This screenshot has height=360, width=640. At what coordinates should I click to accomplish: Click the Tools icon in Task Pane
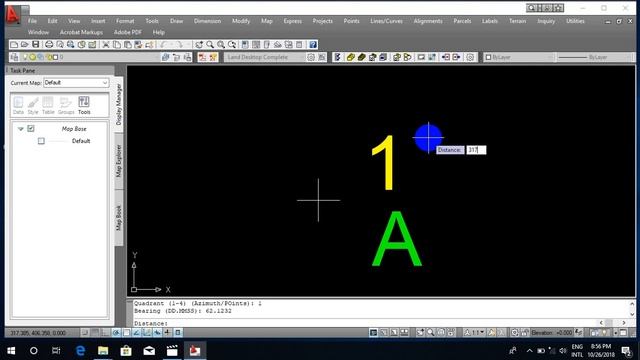pos(84,105)
